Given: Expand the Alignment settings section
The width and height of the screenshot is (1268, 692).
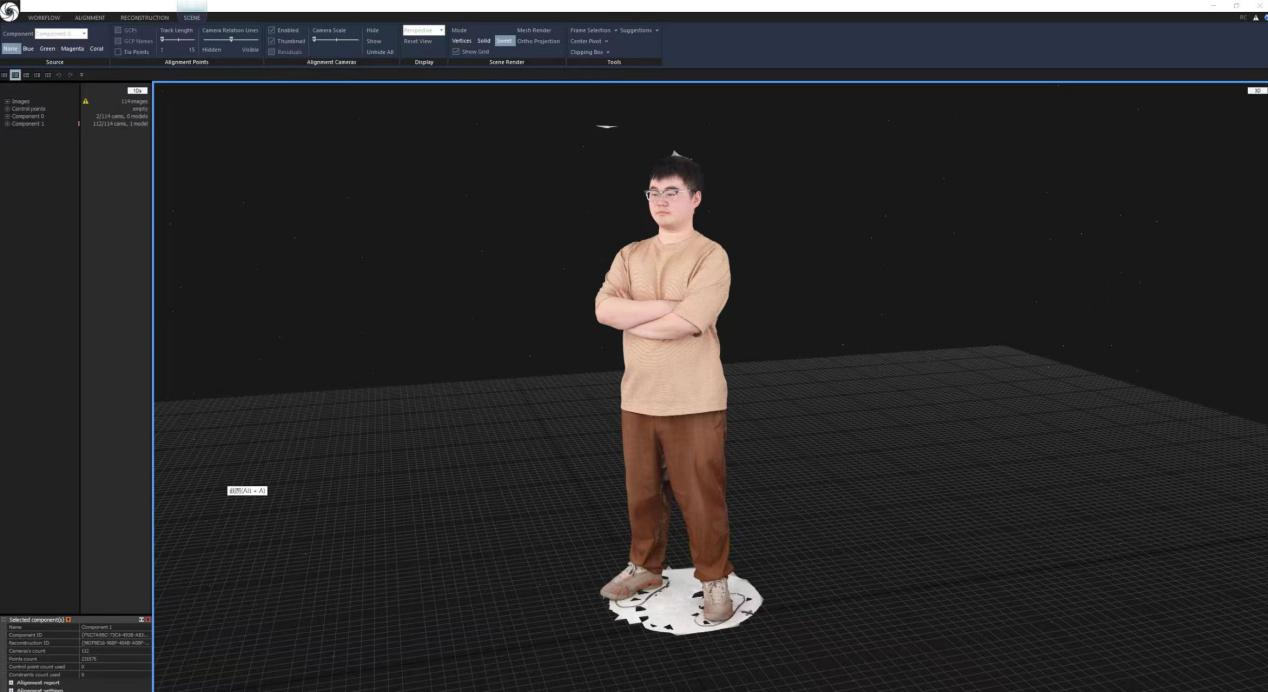Looking at the screenshot, I should [x=12, y=689].
